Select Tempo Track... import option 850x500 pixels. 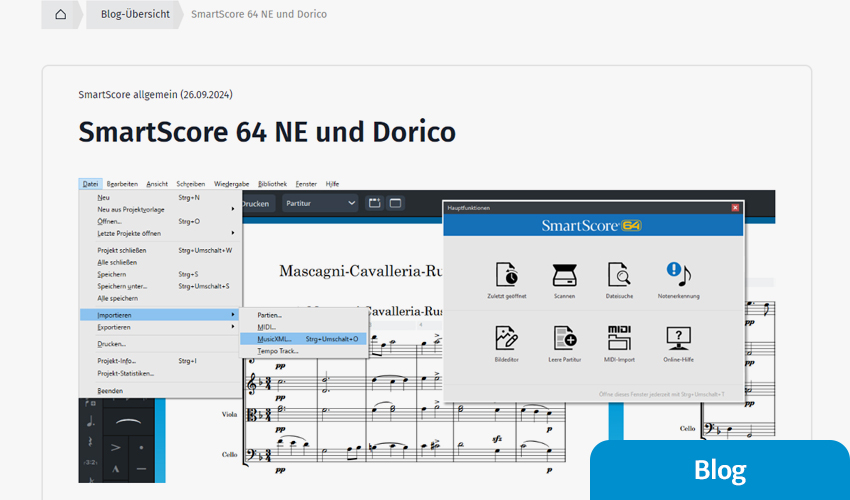pyautogui.click(x=278, y=351)
